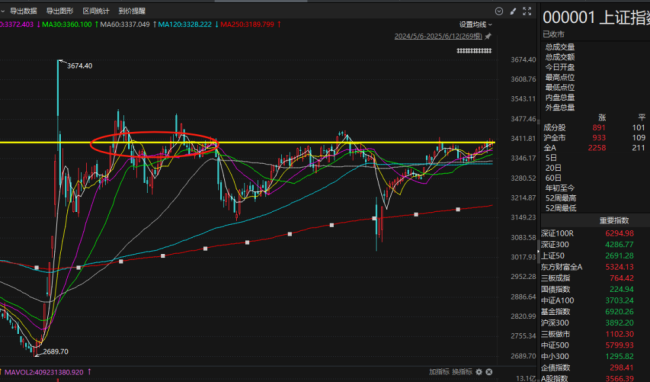Click the circled down-arrow icon above chart
Viewport: 650px width, 382px height.
[499, 11]
